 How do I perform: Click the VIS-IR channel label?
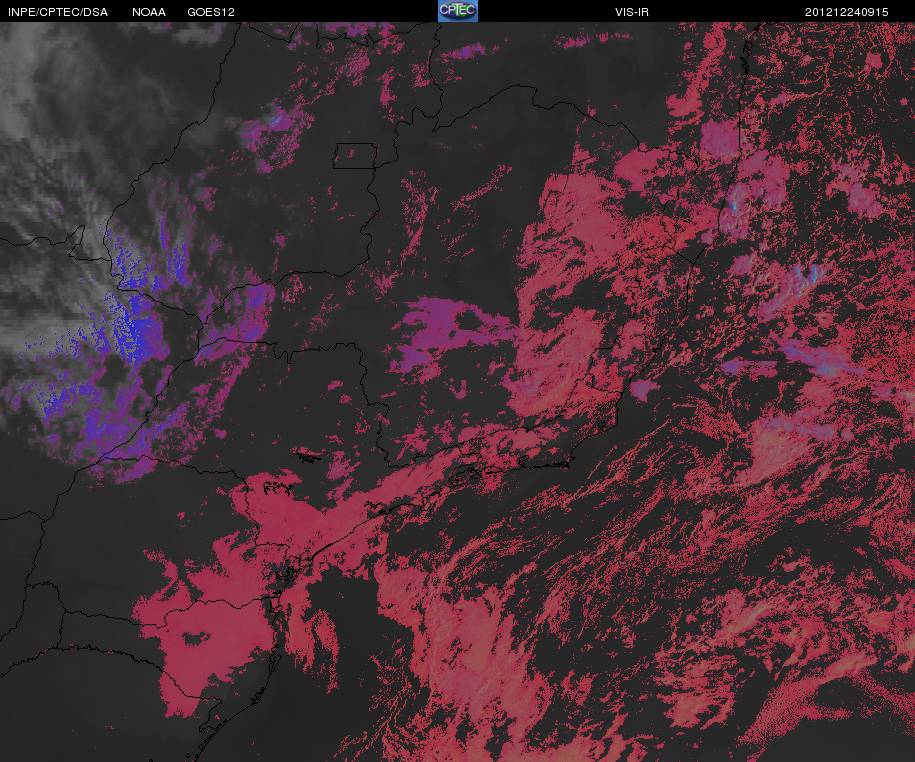point(631,12)
